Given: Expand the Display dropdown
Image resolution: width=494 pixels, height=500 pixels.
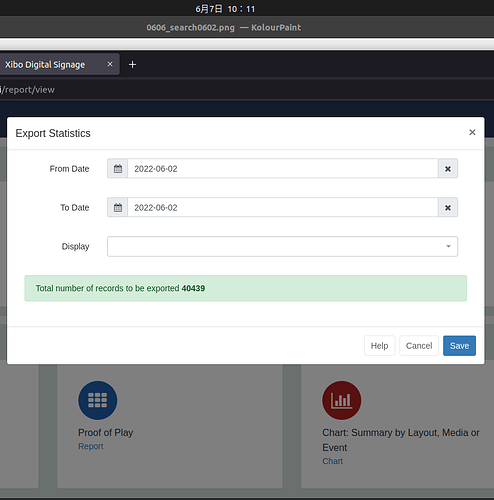Looking at the screenshot, I should (282, 246).
